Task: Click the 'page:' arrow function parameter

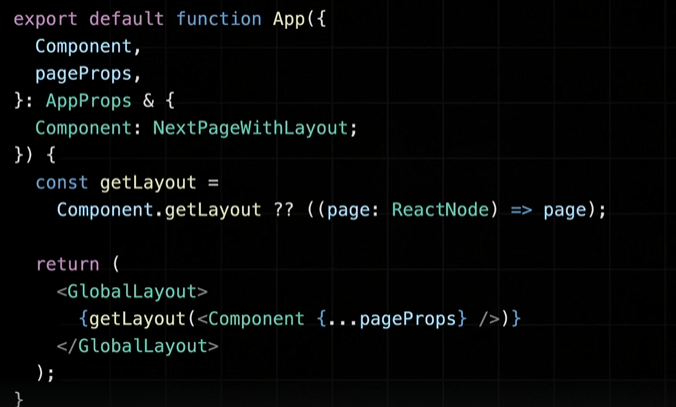Action: coord(353,211)
